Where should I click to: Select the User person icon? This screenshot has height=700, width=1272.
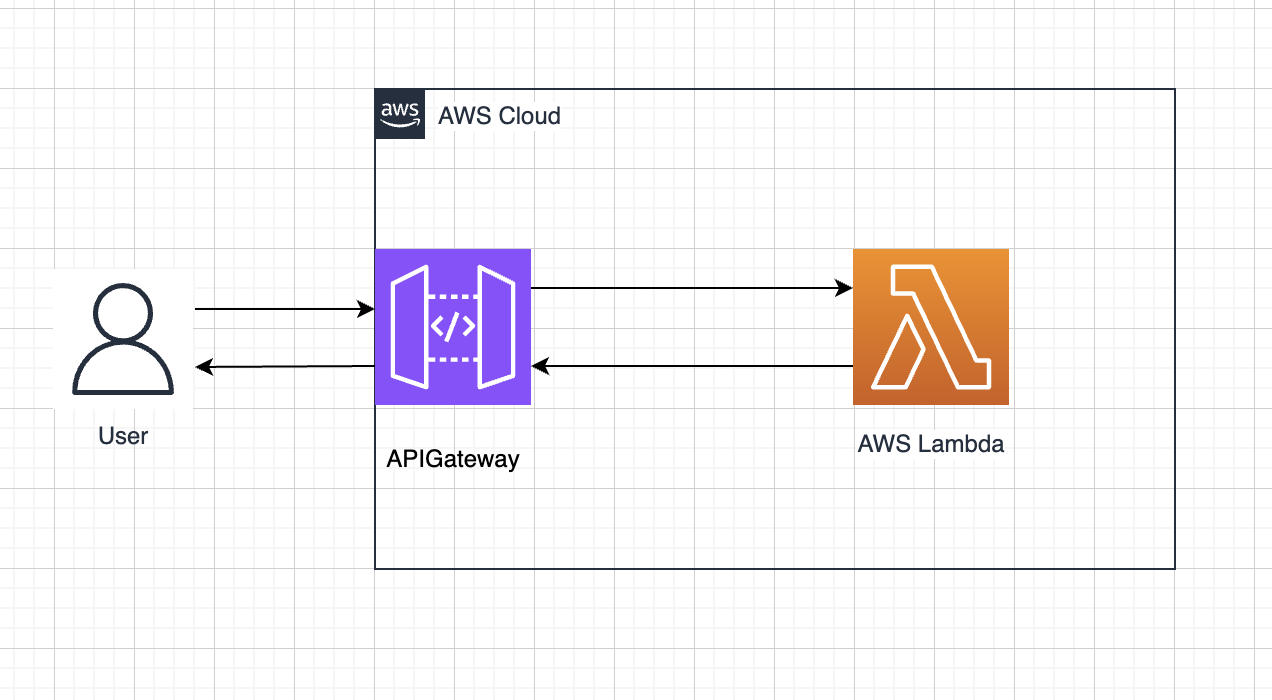122,340
